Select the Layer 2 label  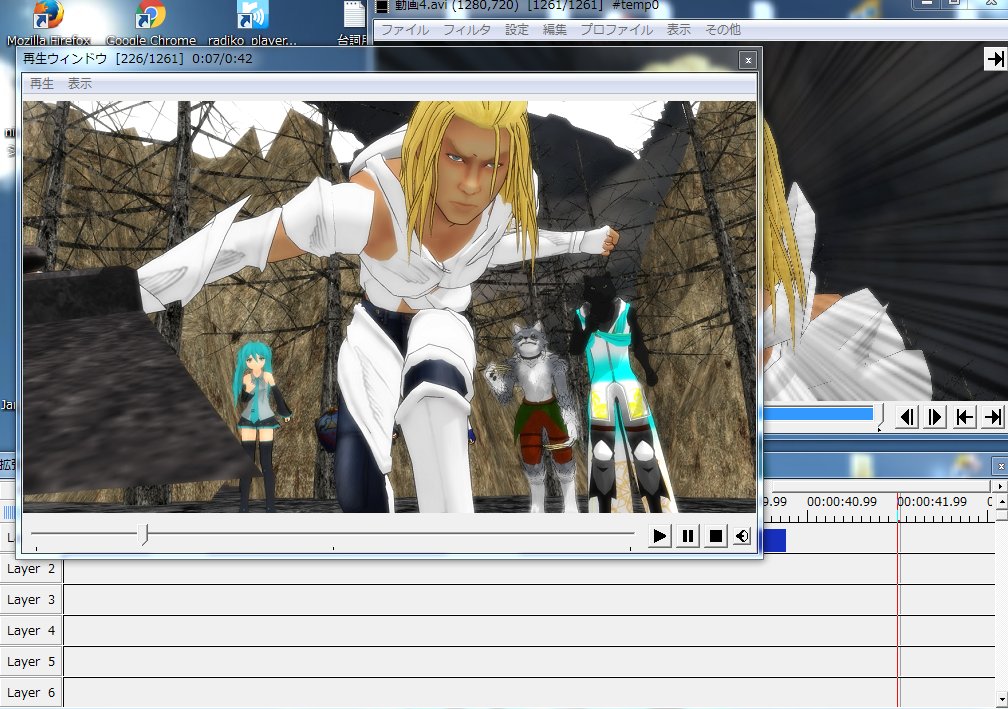pos(31,569)
